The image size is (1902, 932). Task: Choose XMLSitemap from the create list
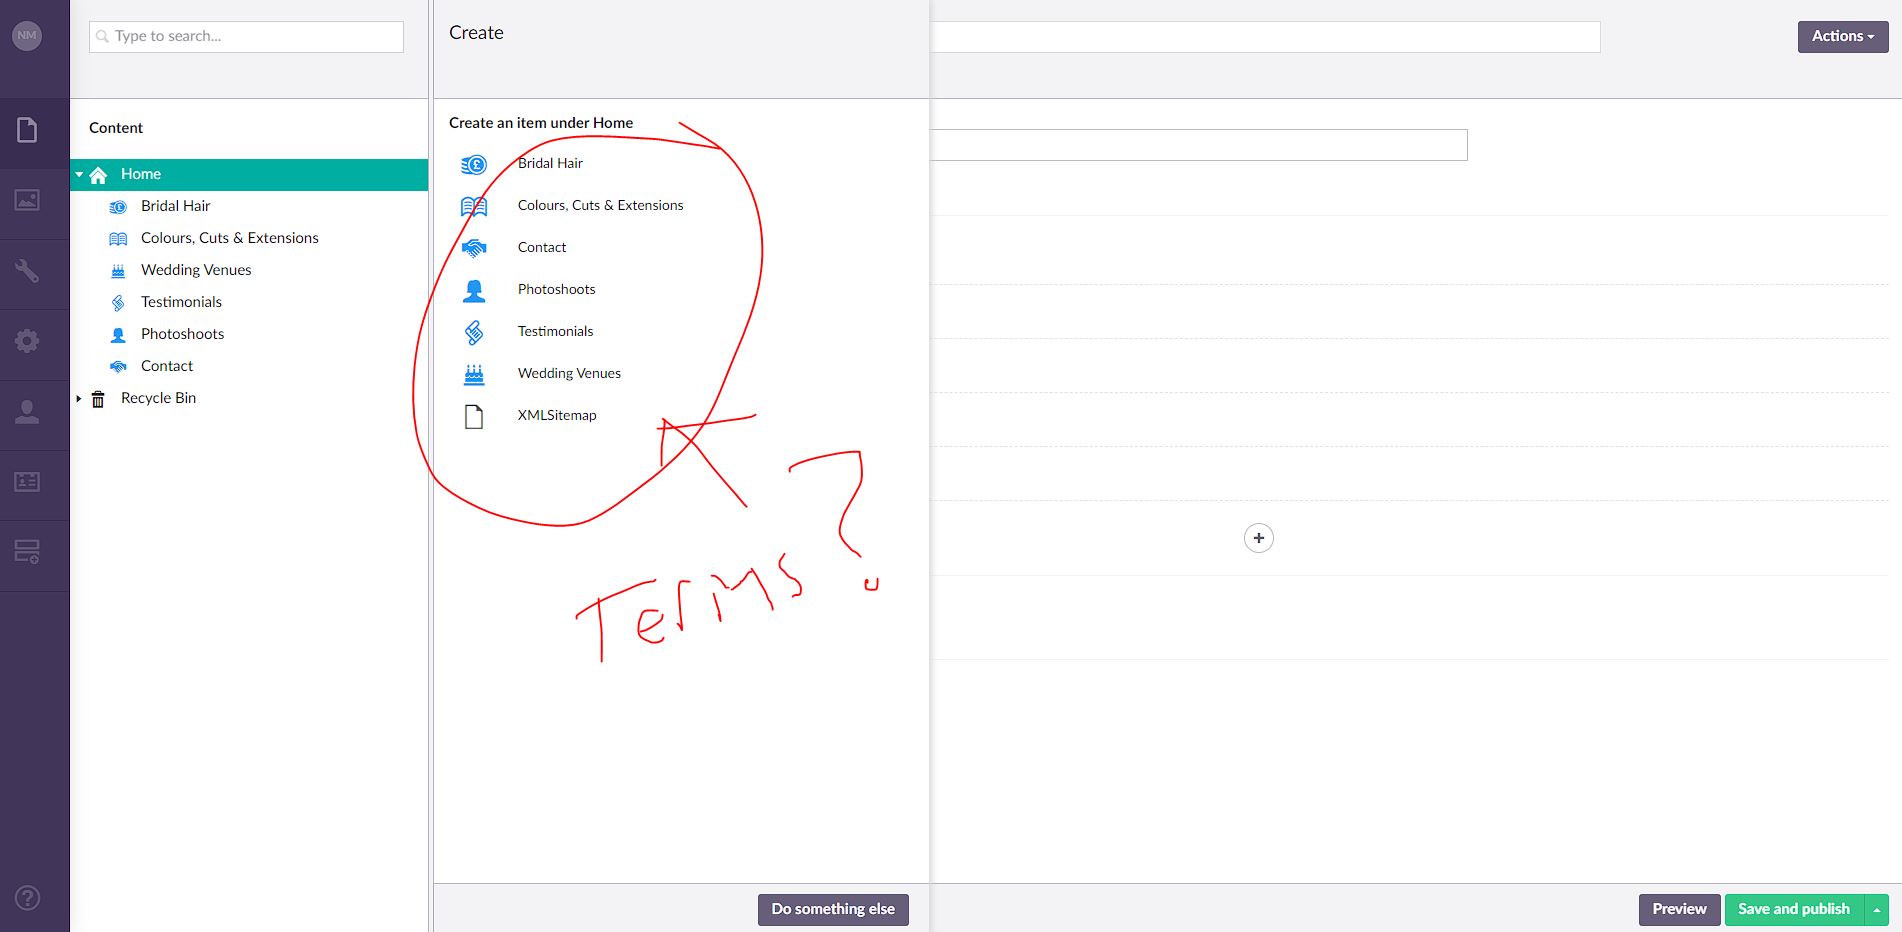click(x=556, y=416)
